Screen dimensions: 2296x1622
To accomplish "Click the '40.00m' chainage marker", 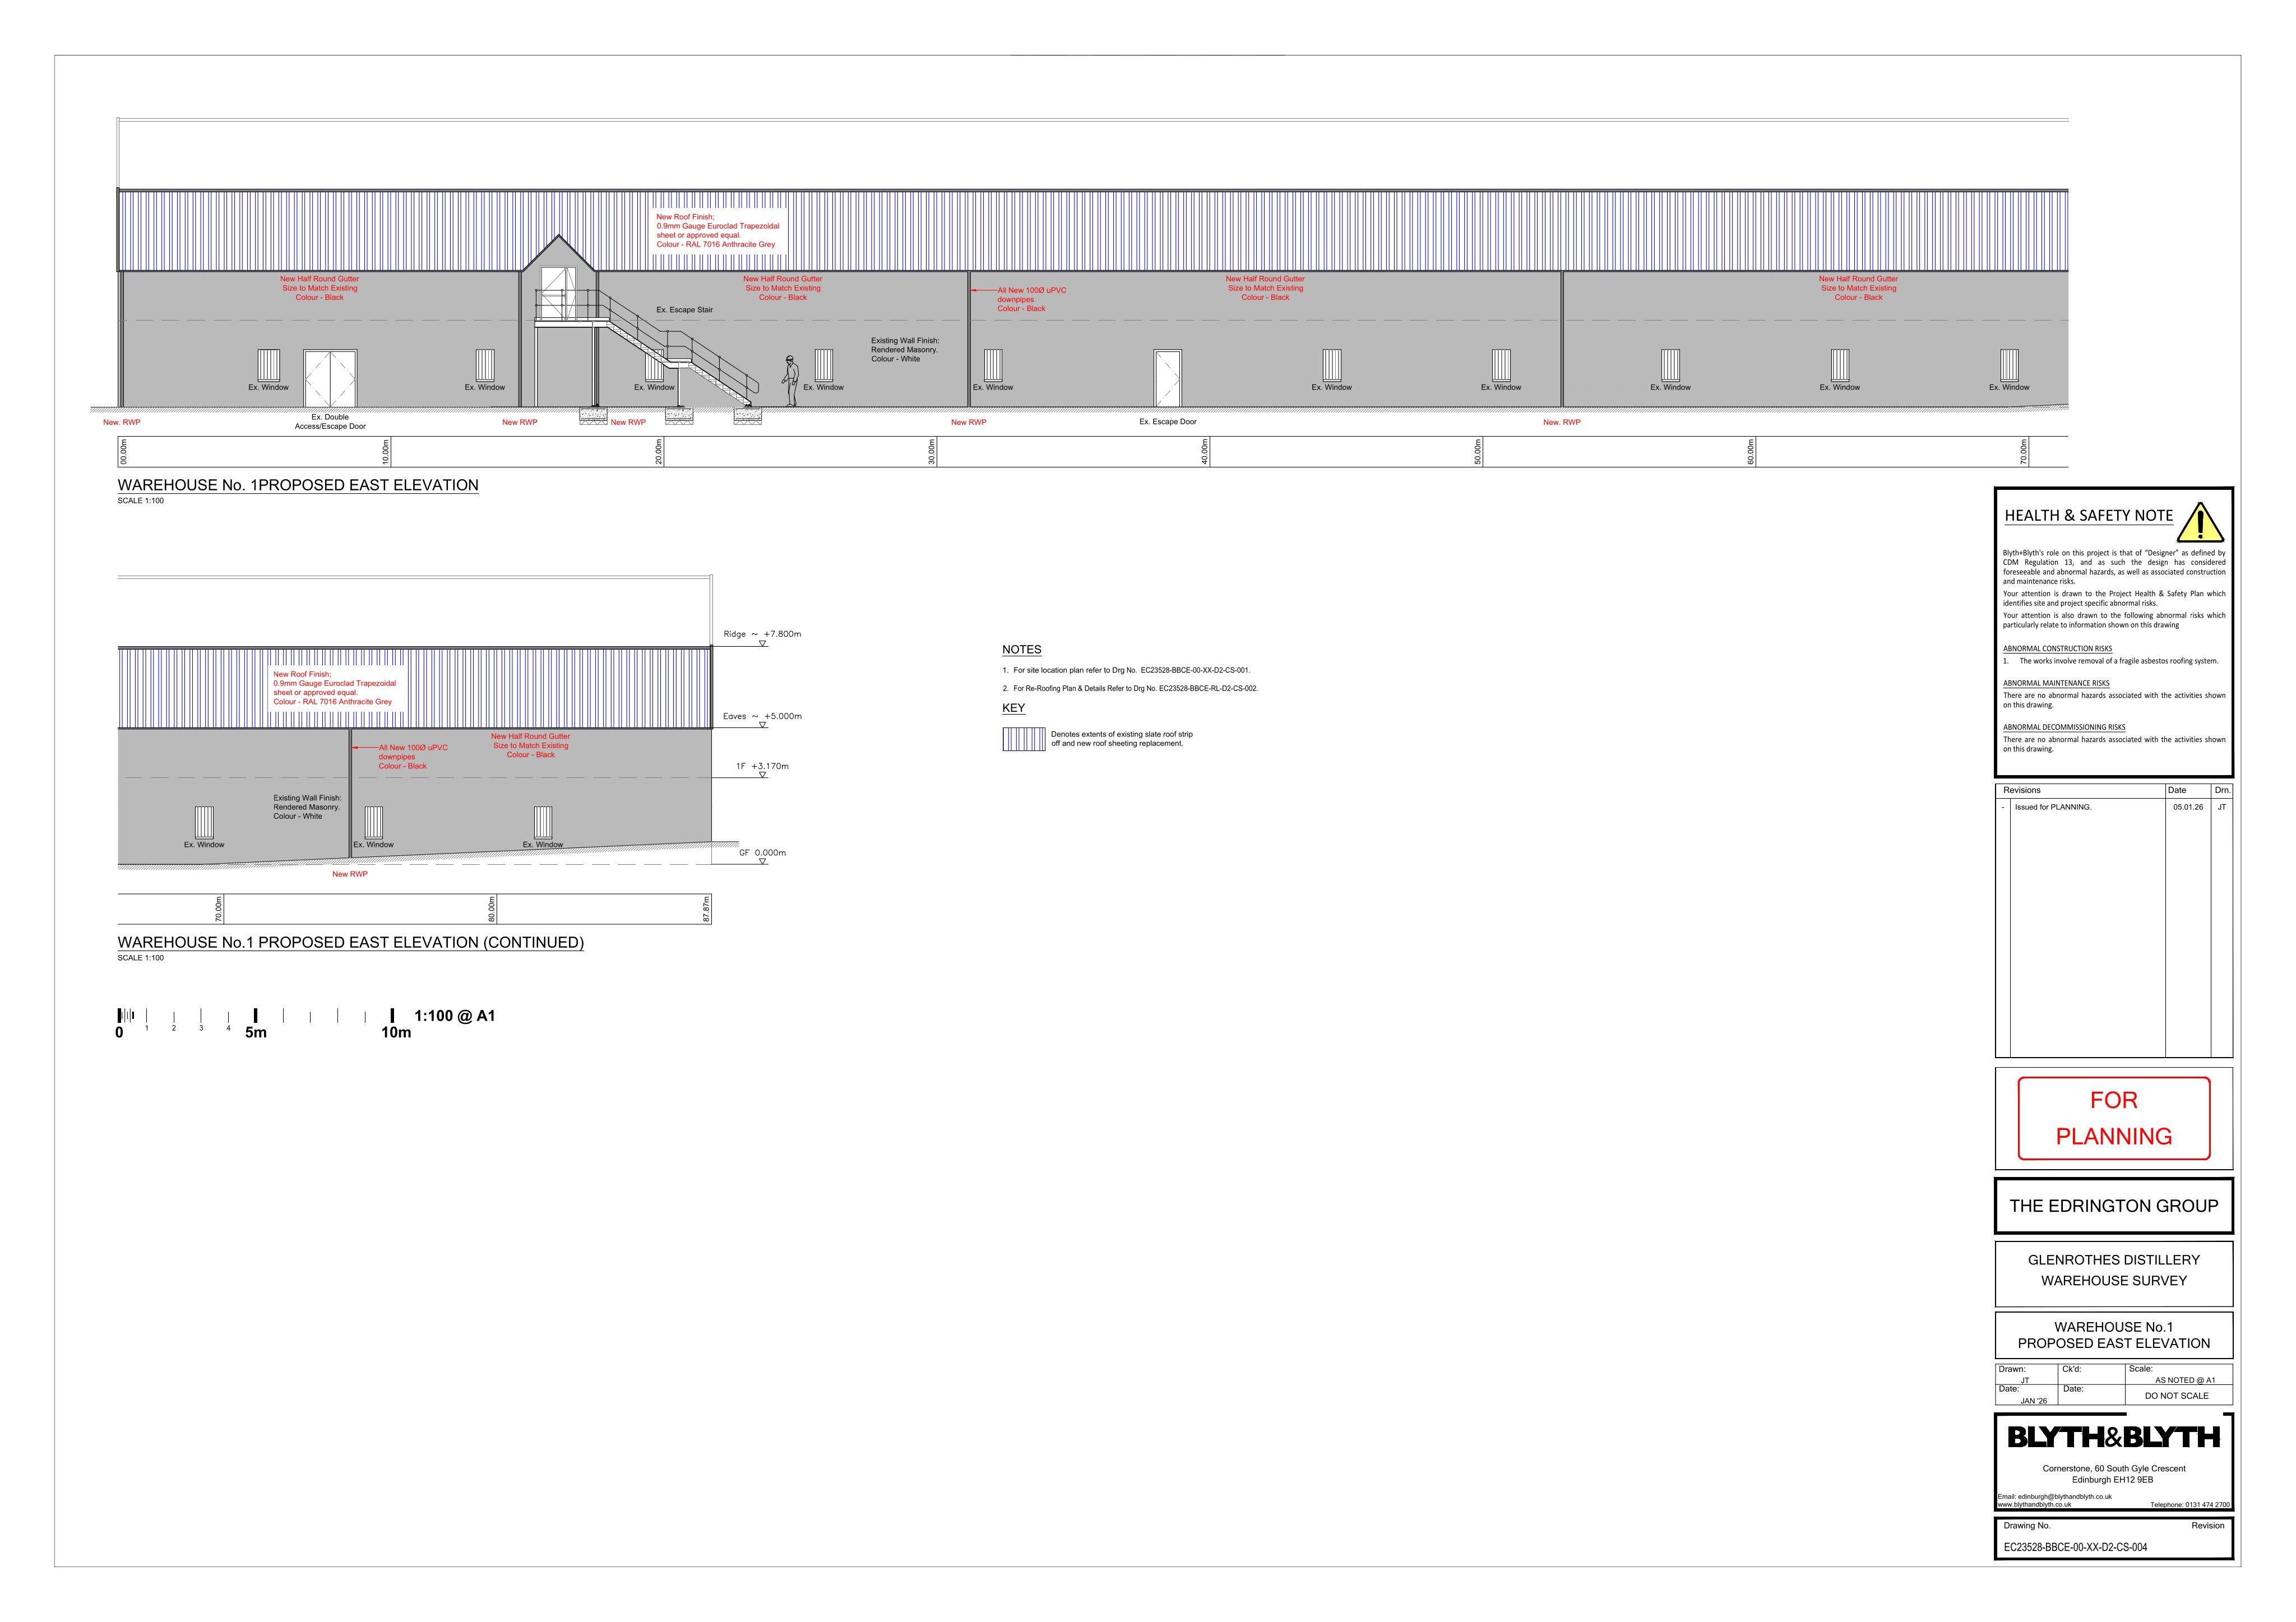I will [1205, 452].
